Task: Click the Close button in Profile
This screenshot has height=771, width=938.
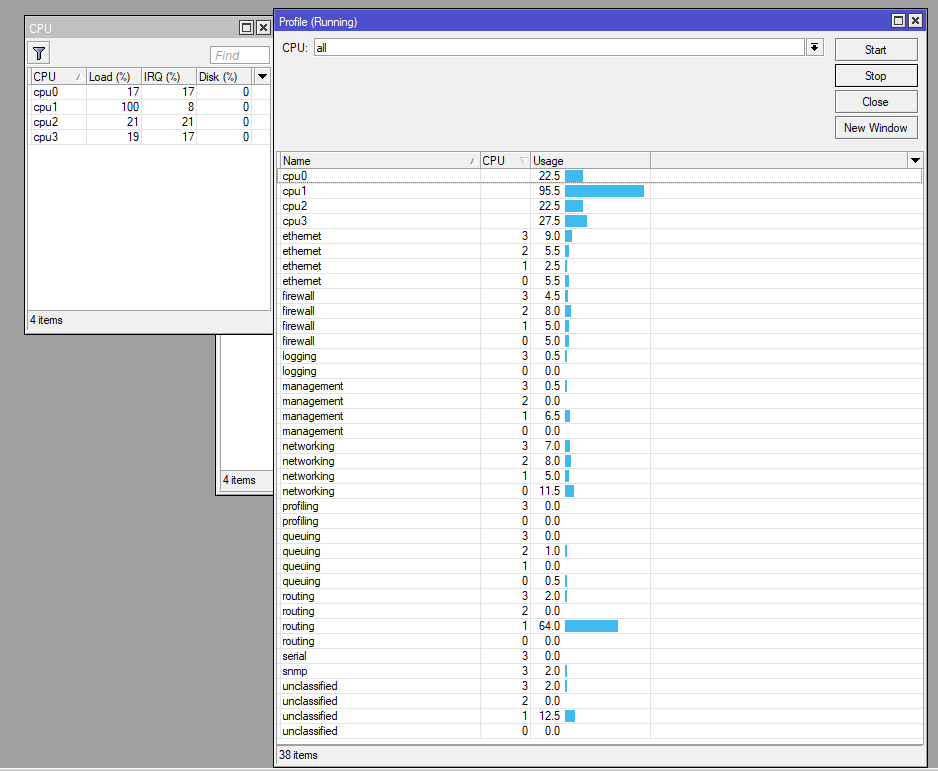Action: pyautogui.click(x=876, y=102)
